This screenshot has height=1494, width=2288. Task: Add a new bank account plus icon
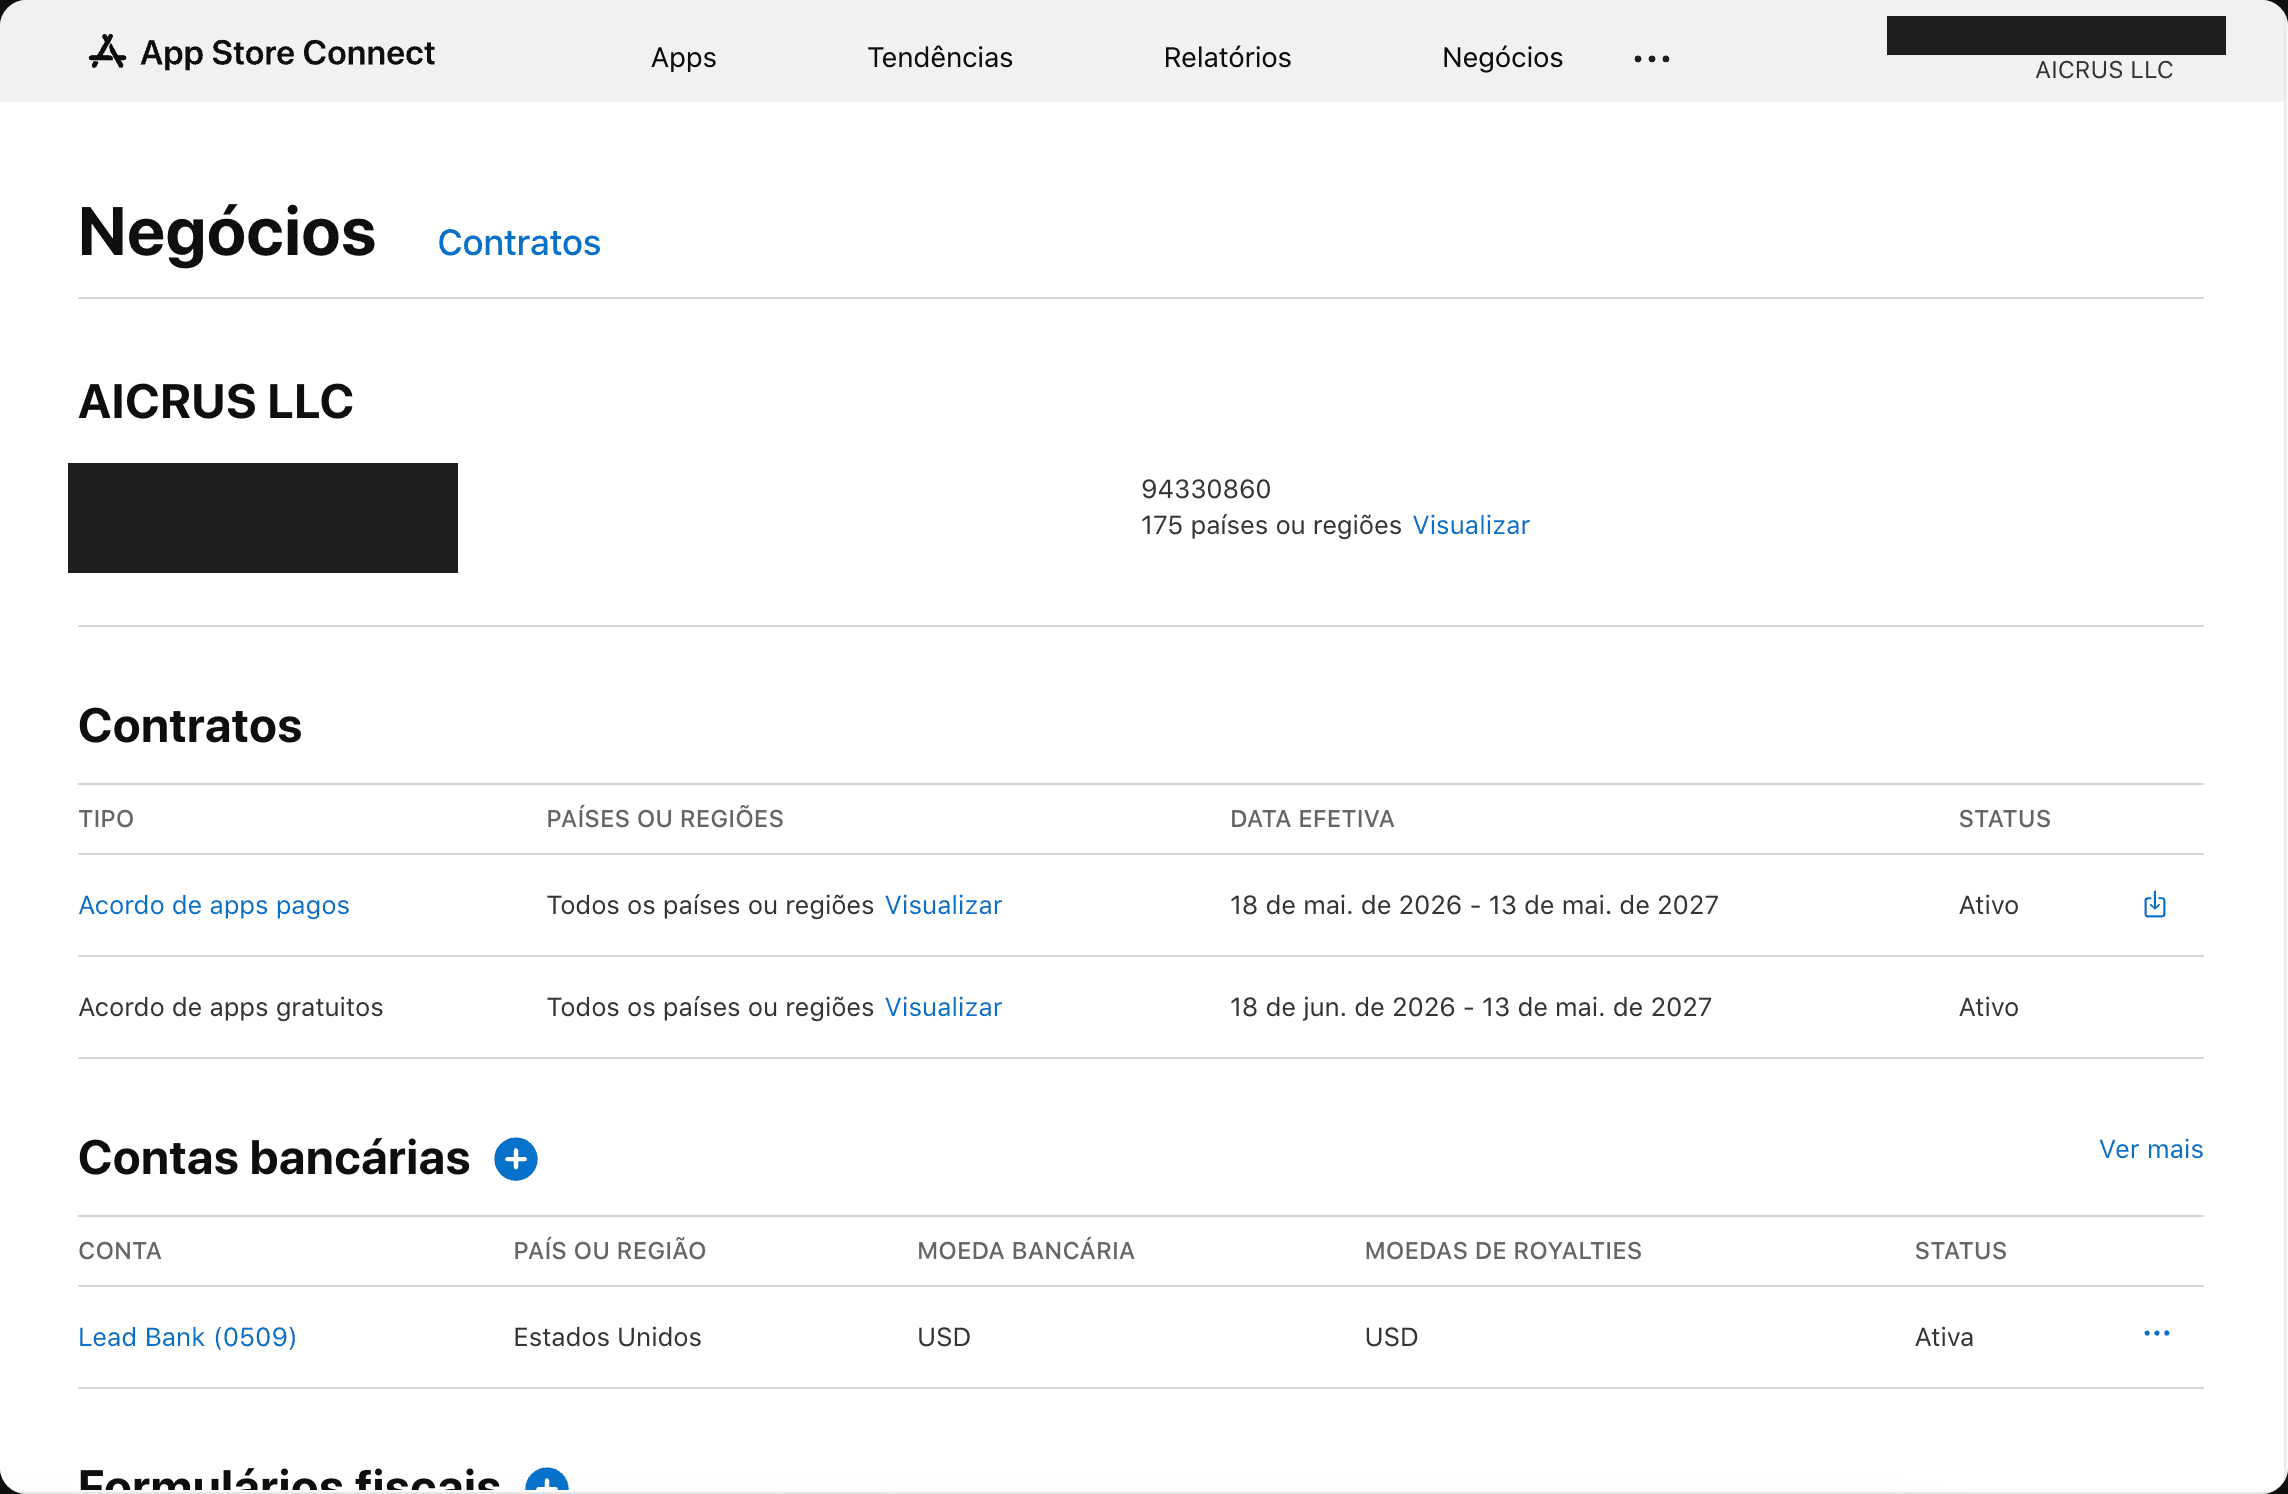[x=516, y=1159]
